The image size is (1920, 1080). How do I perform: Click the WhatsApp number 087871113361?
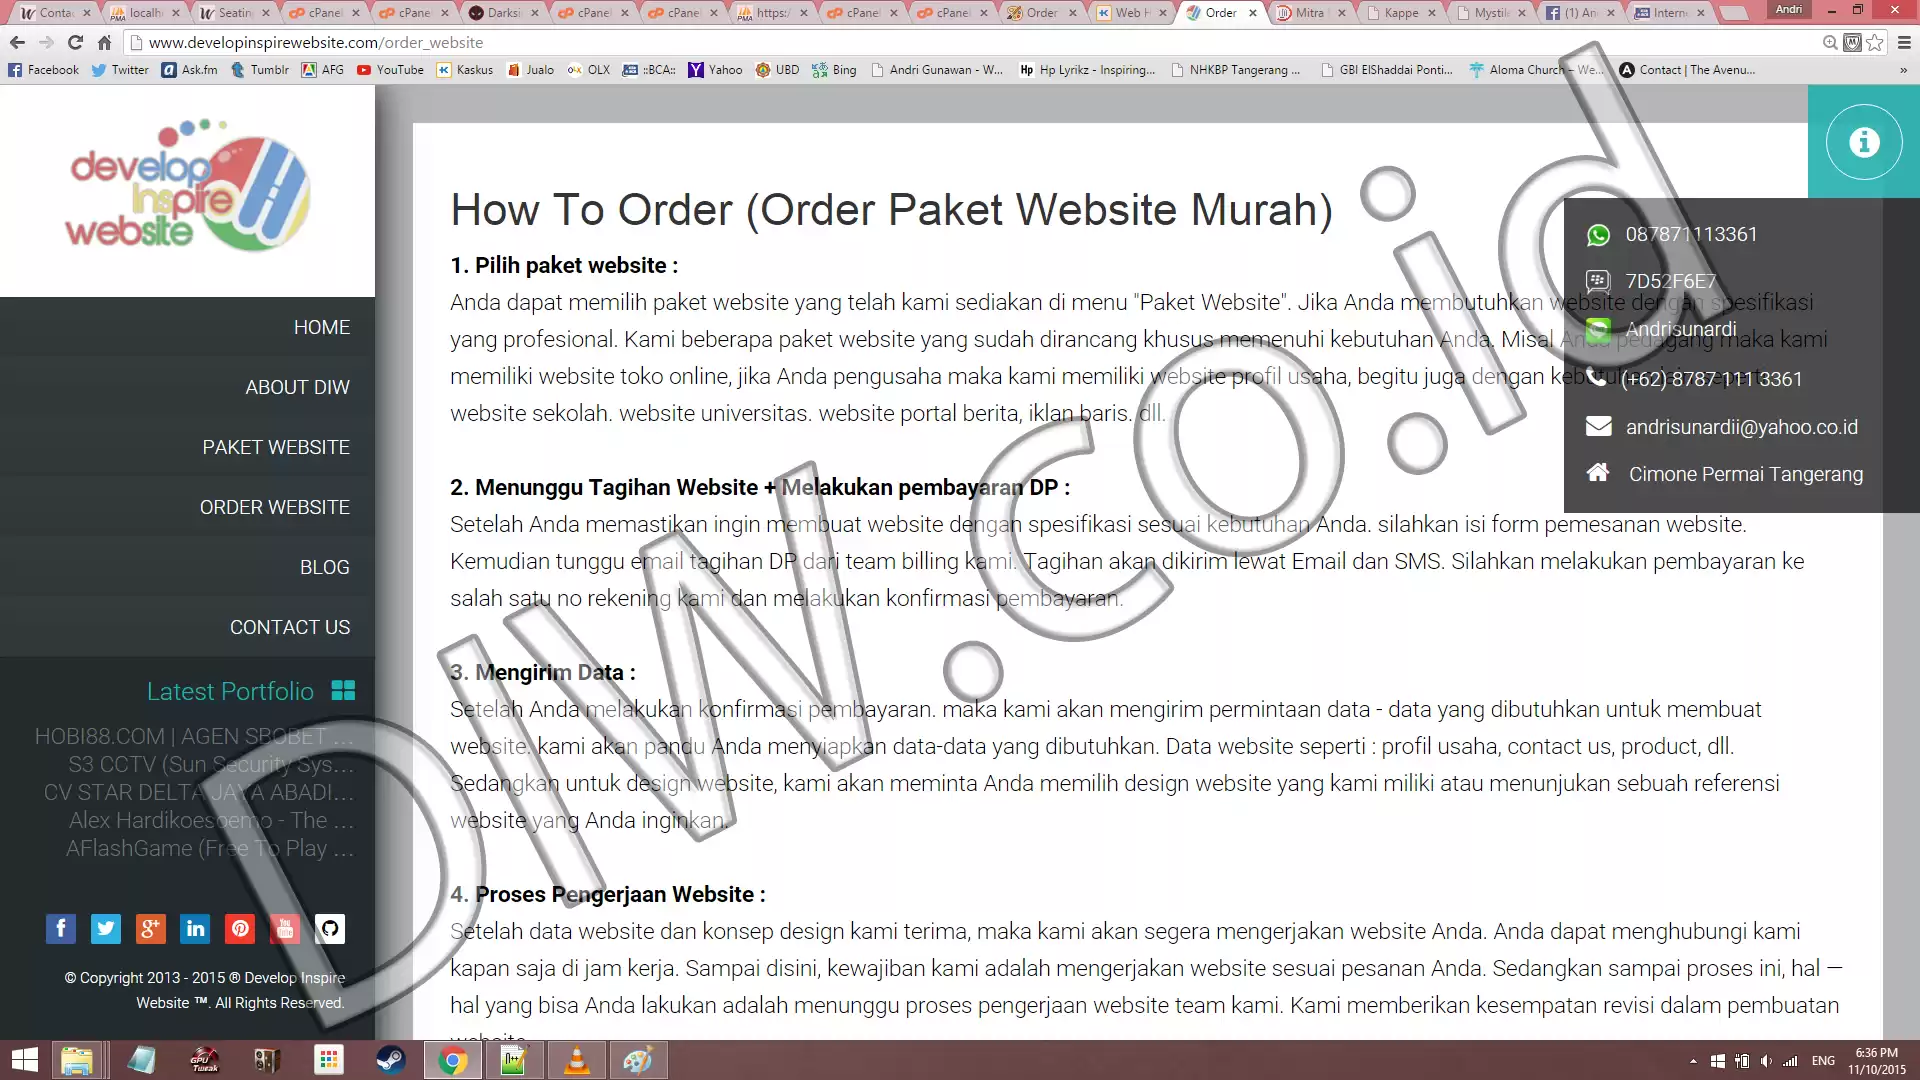point(1691,234)
